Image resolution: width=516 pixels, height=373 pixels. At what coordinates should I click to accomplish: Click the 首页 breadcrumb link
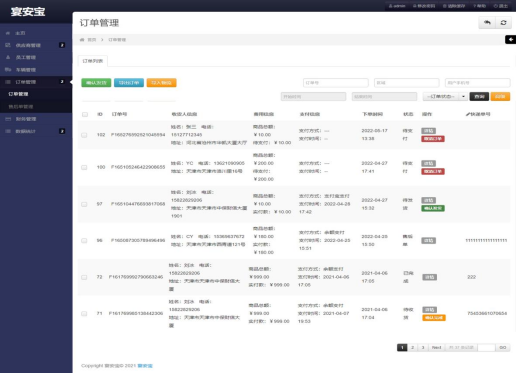(x=92, y=40)
